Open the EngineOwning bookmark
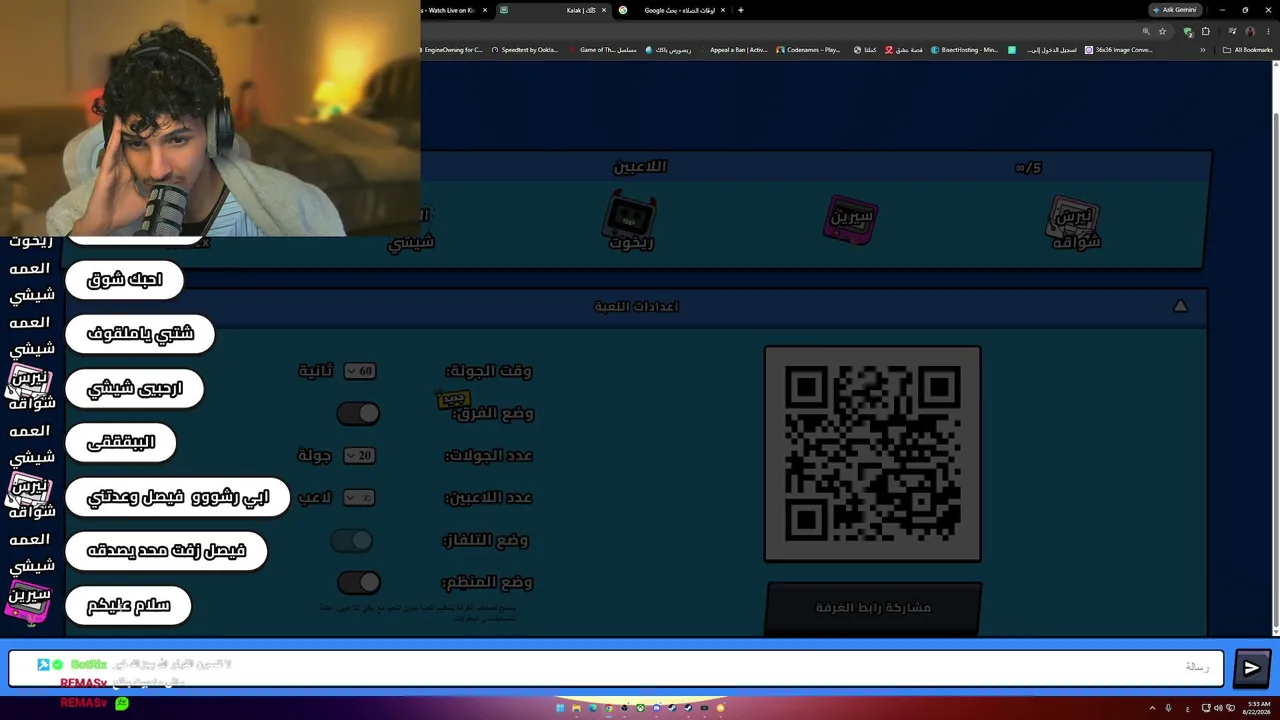The width and height of the screenshot is (1280, 720). [452, 50]
